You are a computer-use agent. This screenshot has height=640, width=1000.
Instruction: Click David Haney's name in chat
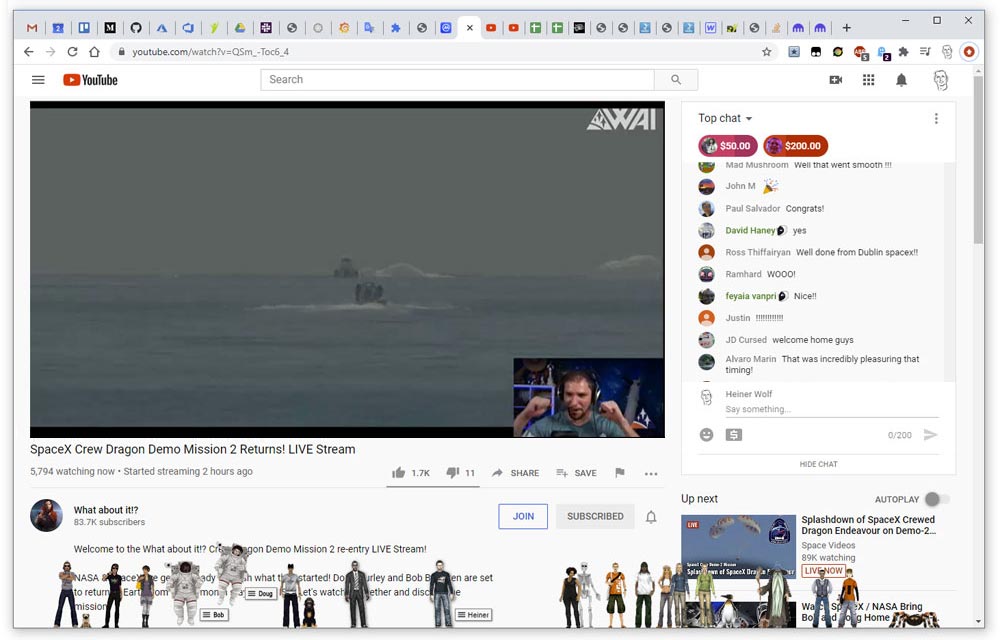coord(750,231)
